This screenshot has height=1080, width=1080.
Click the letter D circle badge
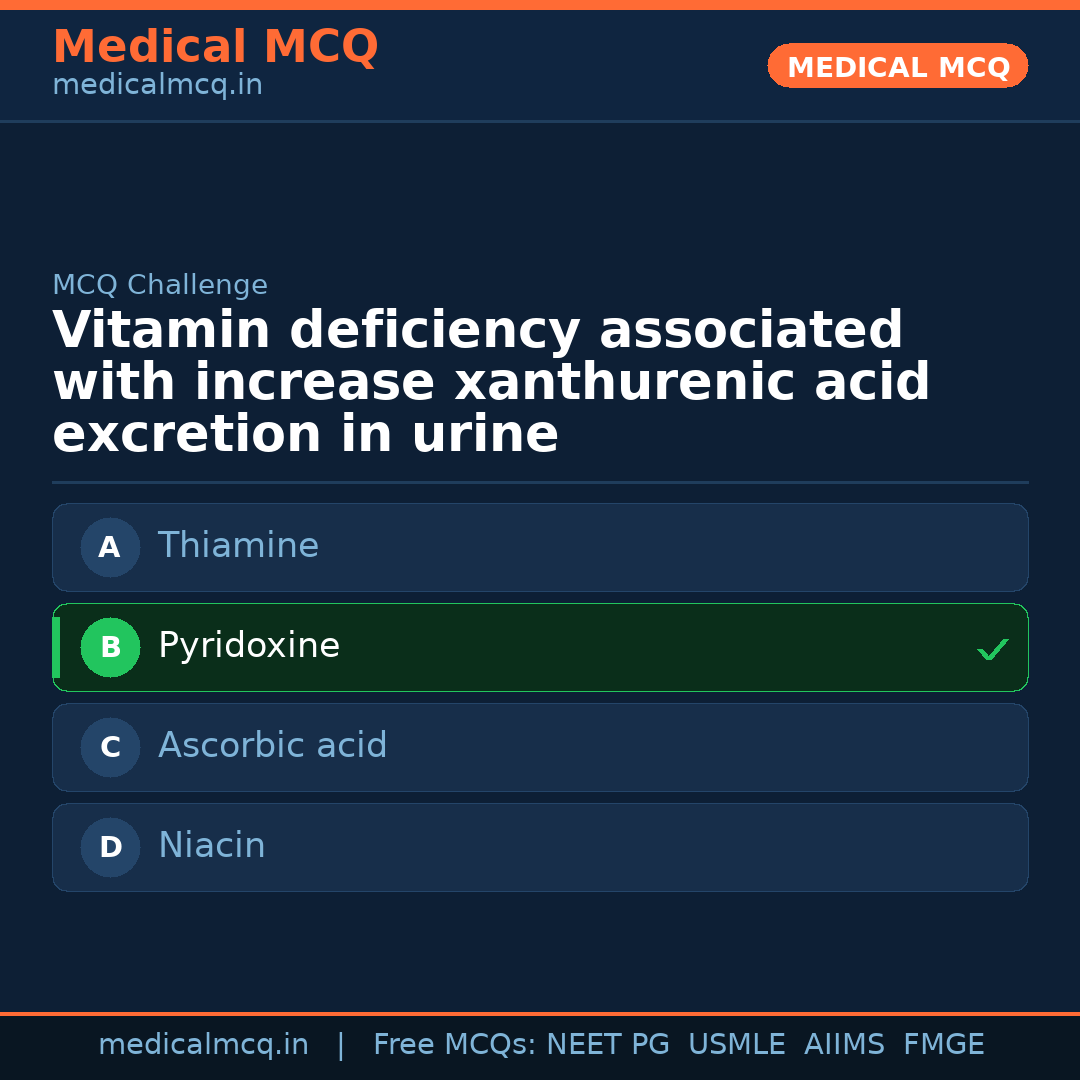110,847
